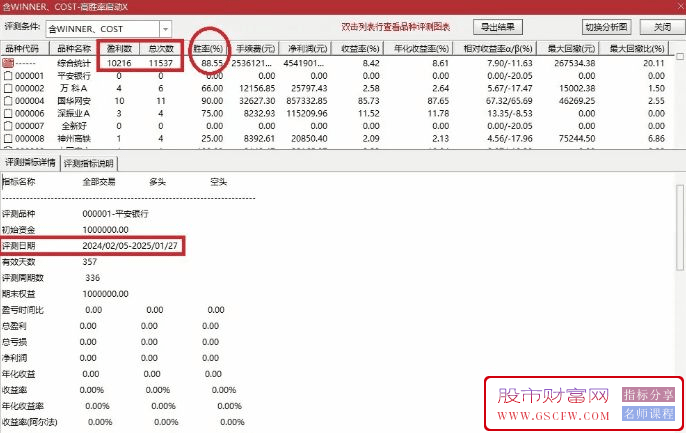The image size is (686, 433).
Task: Select the 全新好 row name
Action: coord(74,126)
